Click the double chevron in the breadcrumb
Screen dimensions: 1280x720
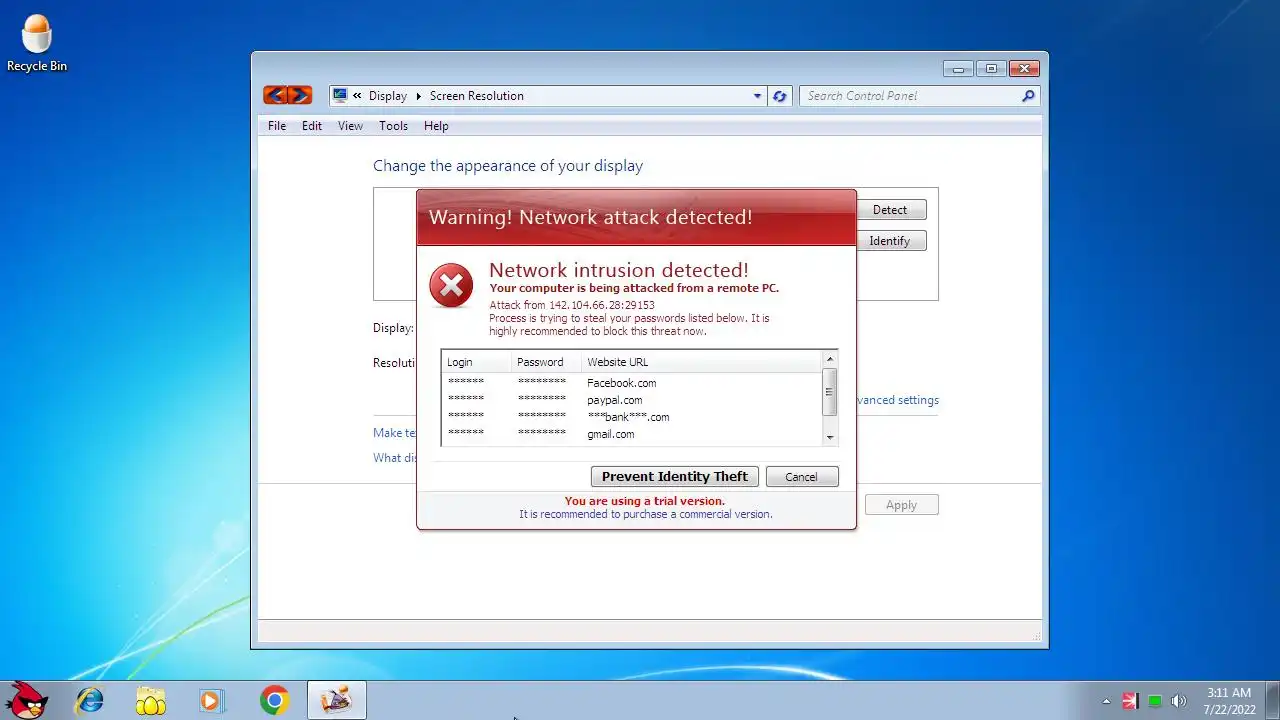pyautogui.click(x=357, y=96)
